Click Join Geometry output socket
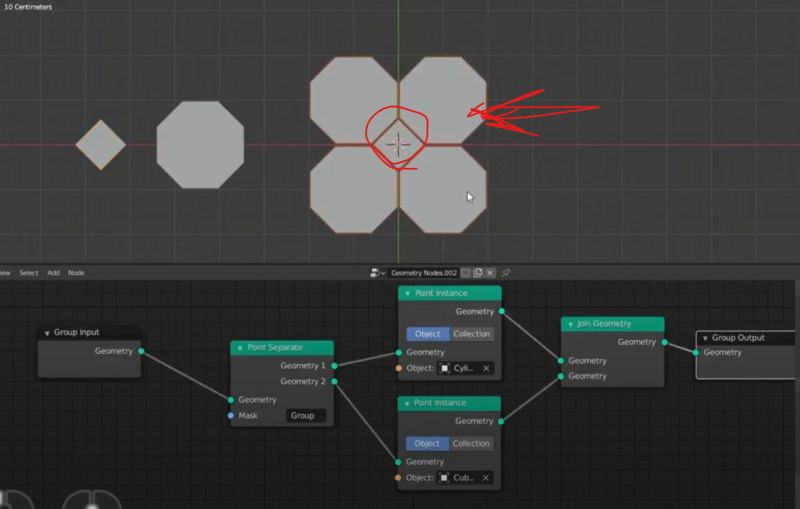 click(664, 342)
